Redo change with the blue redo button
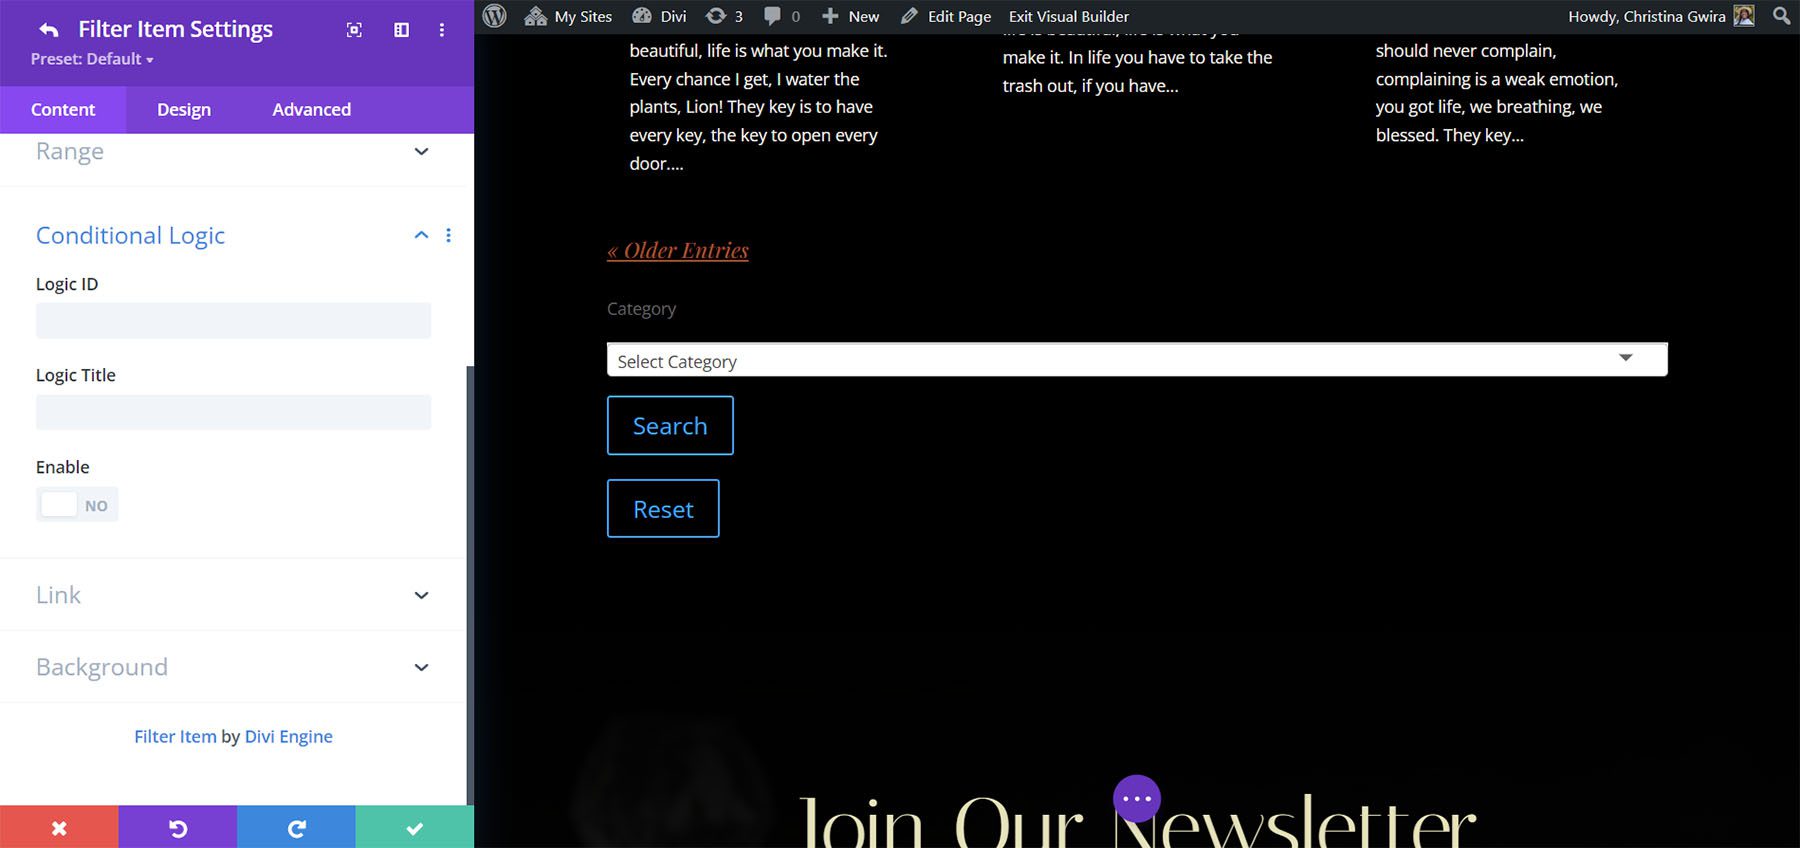 pyautogui.click(x=296, y=827)
